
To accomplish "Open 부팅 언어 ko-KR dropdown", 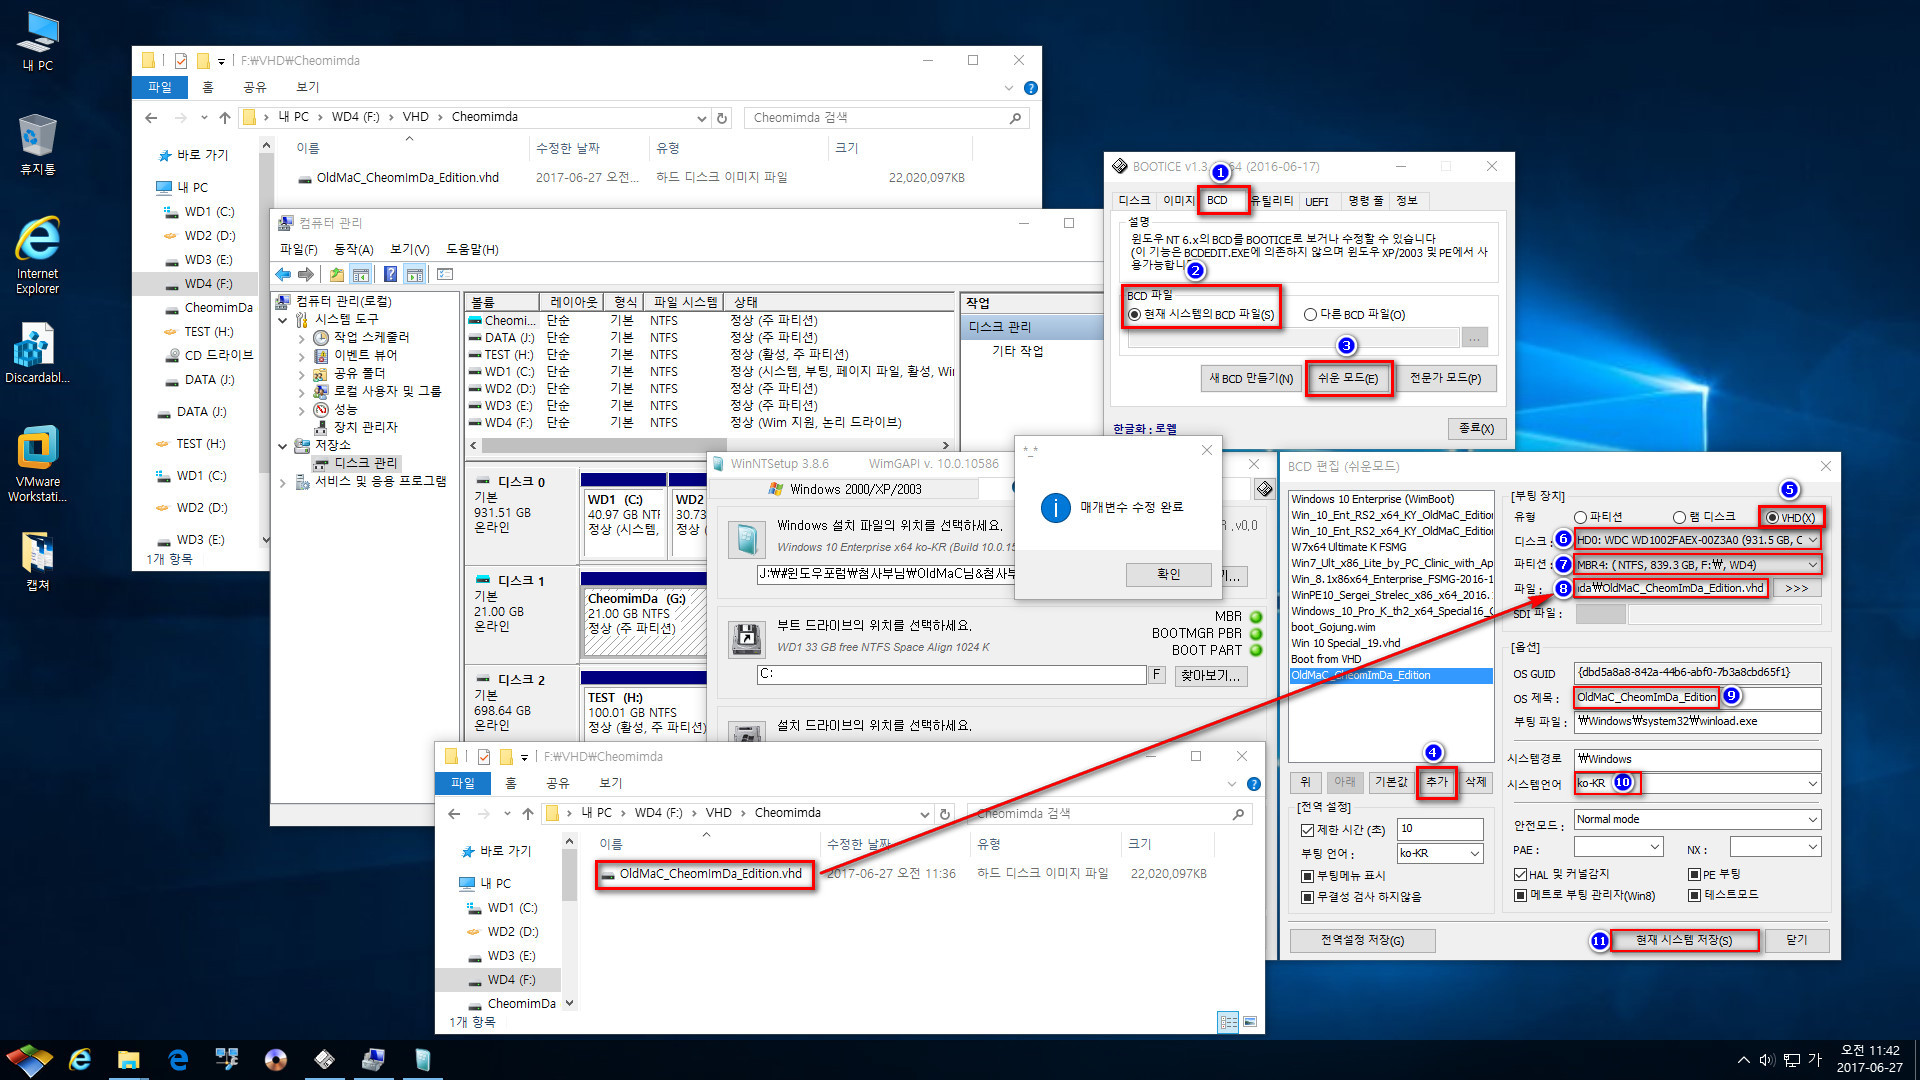I will coord(1440,853).
